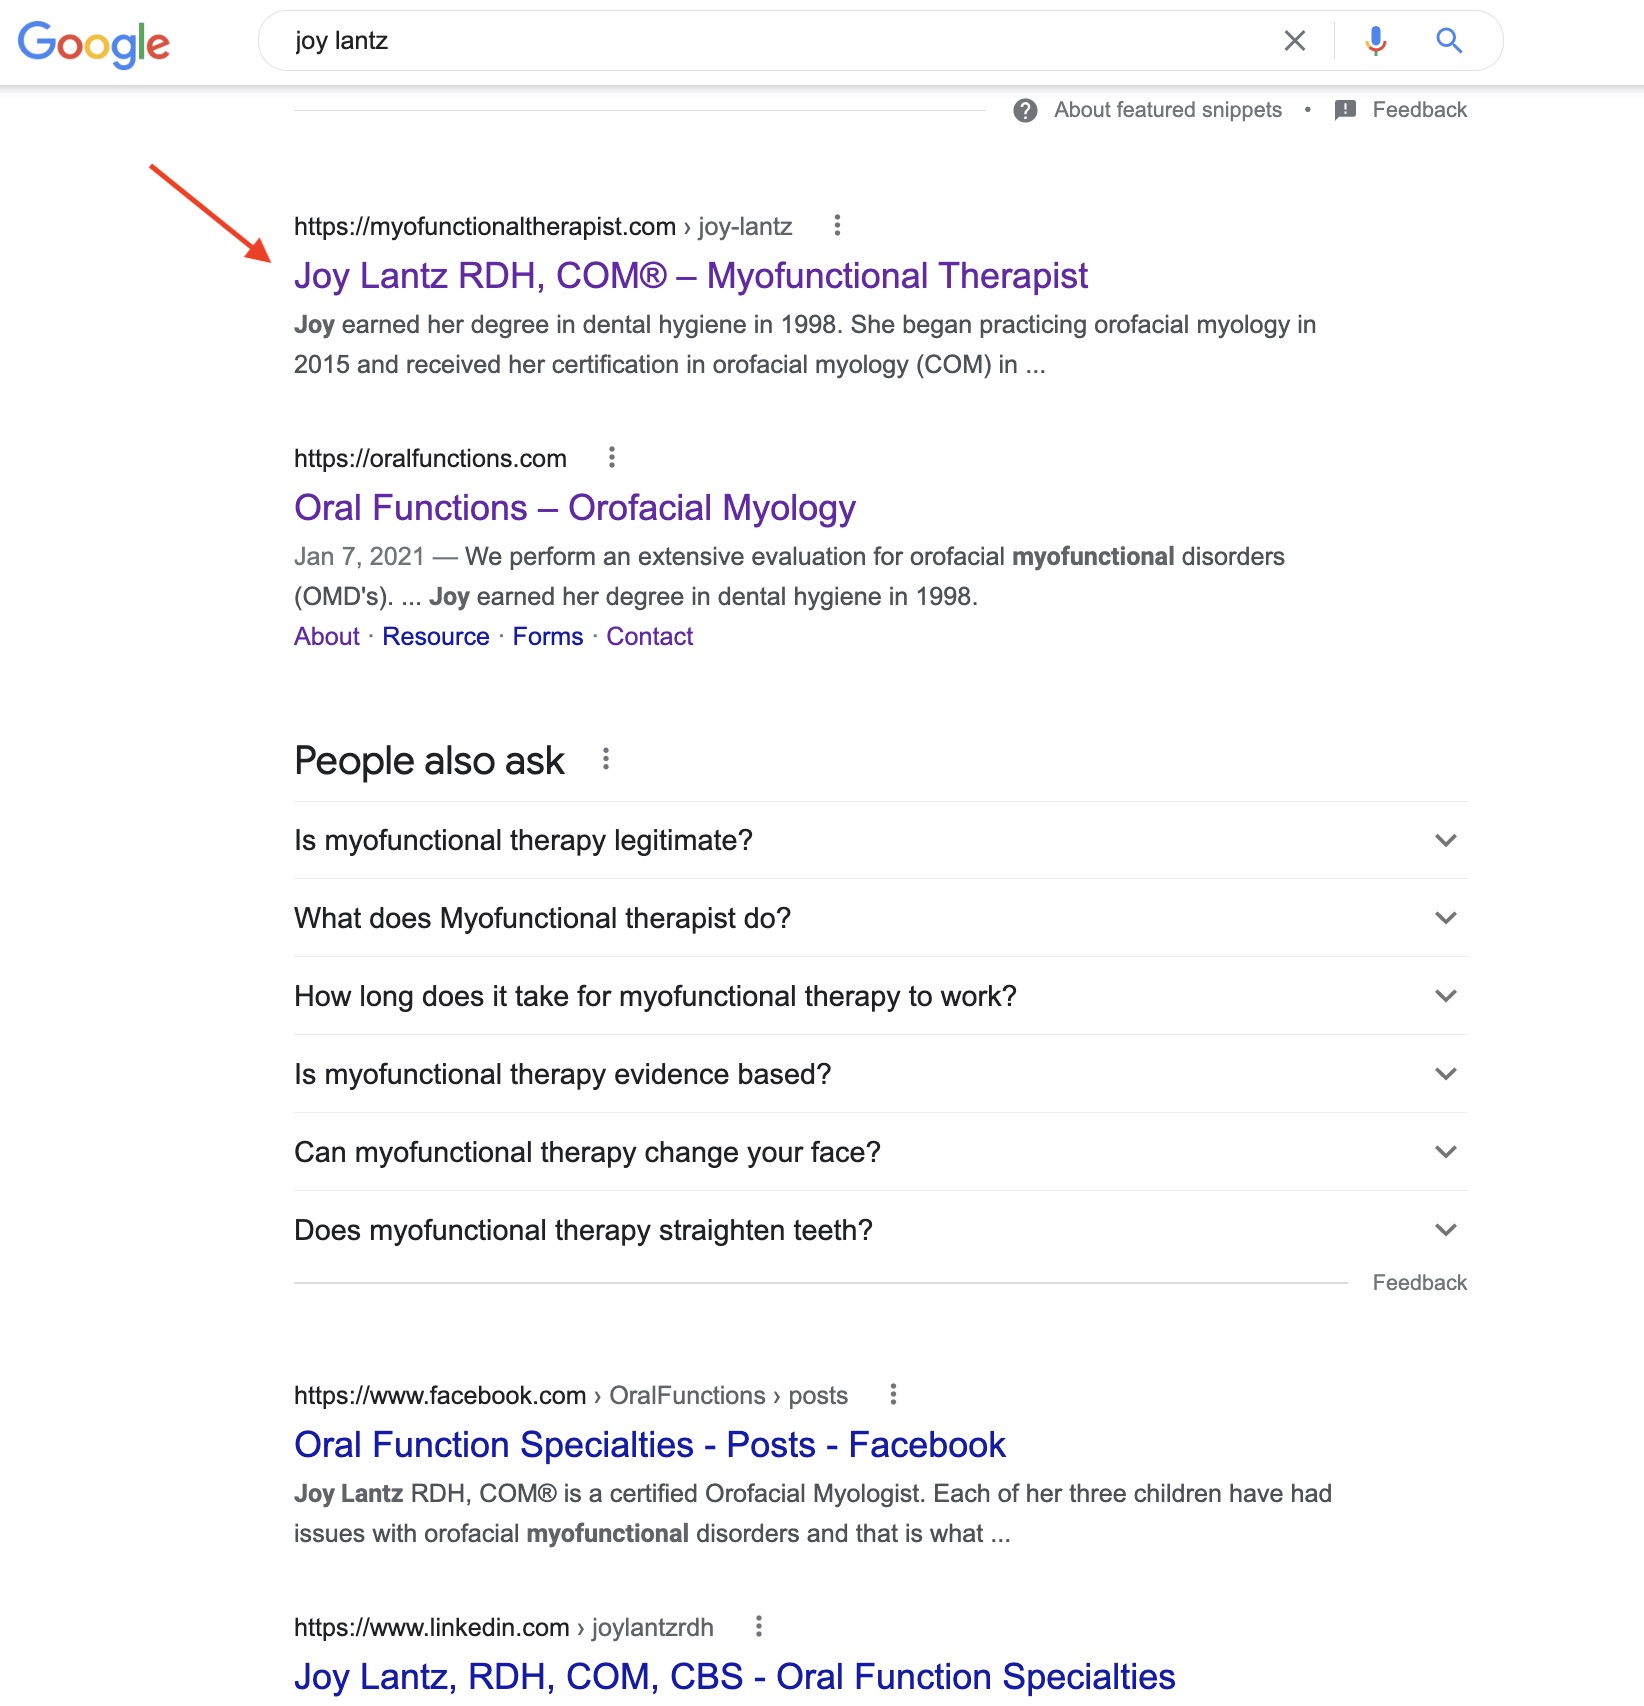This screenshot has width=1644, height=1706.
Task: Open the three-dot menu on the LinkedIn result
Action: coord(759,1627)
